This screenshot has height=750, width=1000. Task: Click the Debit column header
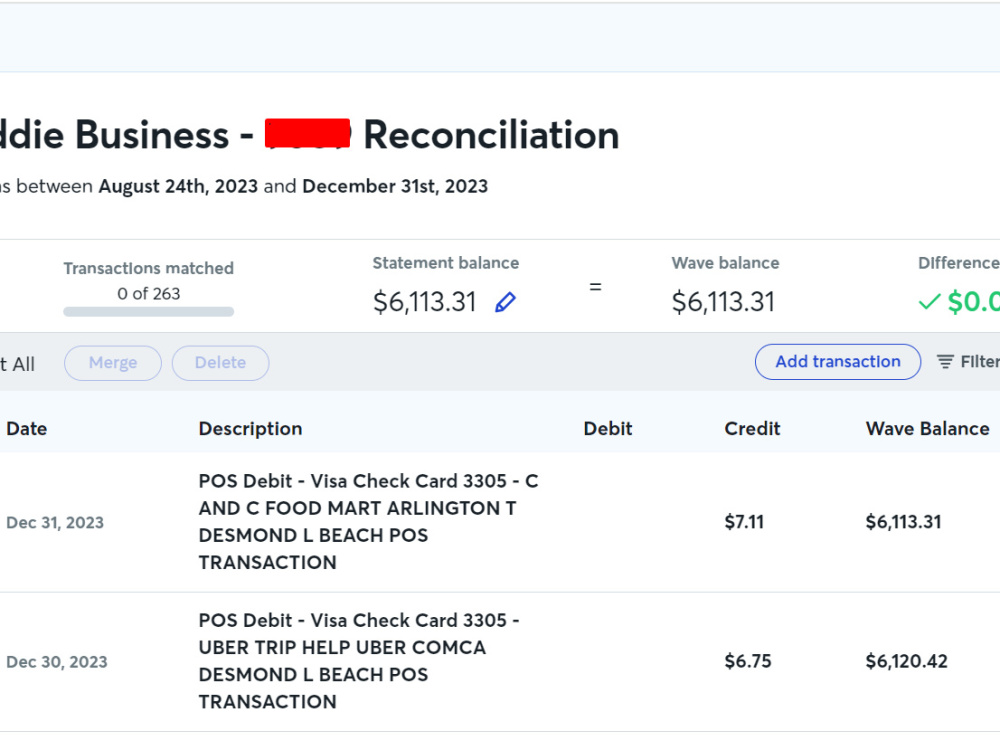coord(608,429)
